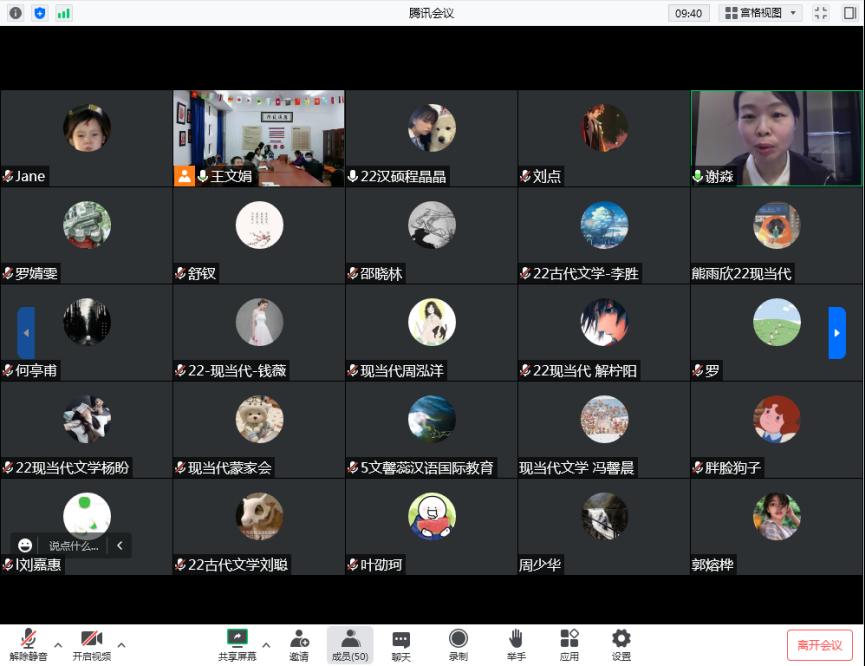Click the meeting info icon in the title bar
The image size is (865, 666).
(16, 13)
